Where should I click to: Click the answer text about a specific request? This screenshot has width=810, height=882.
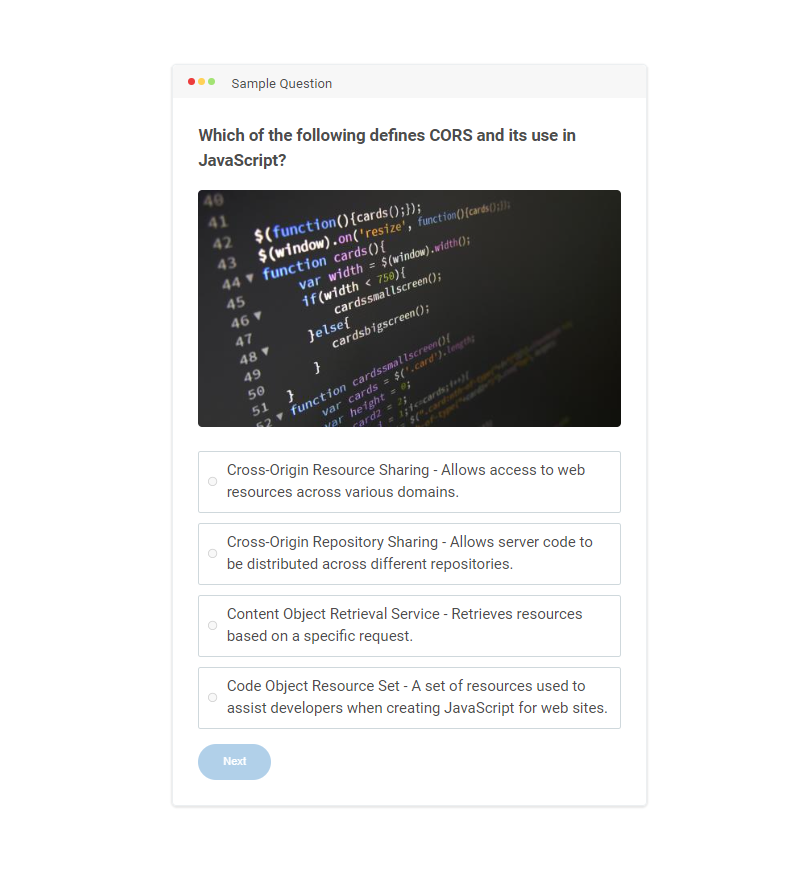click(404, 625)
